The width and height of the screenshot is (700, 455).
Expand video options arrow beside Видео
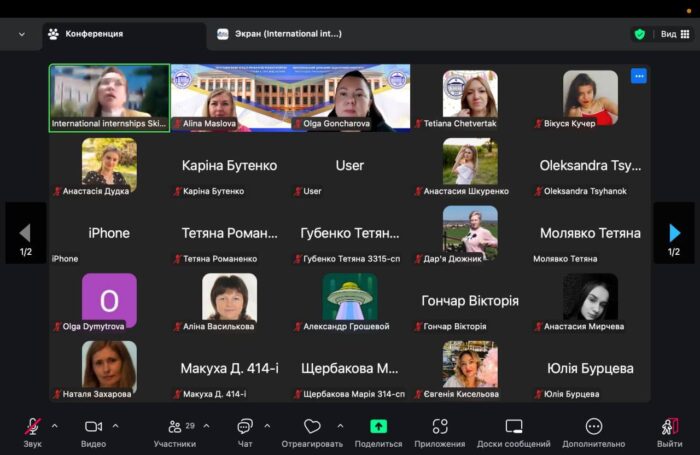115,426
